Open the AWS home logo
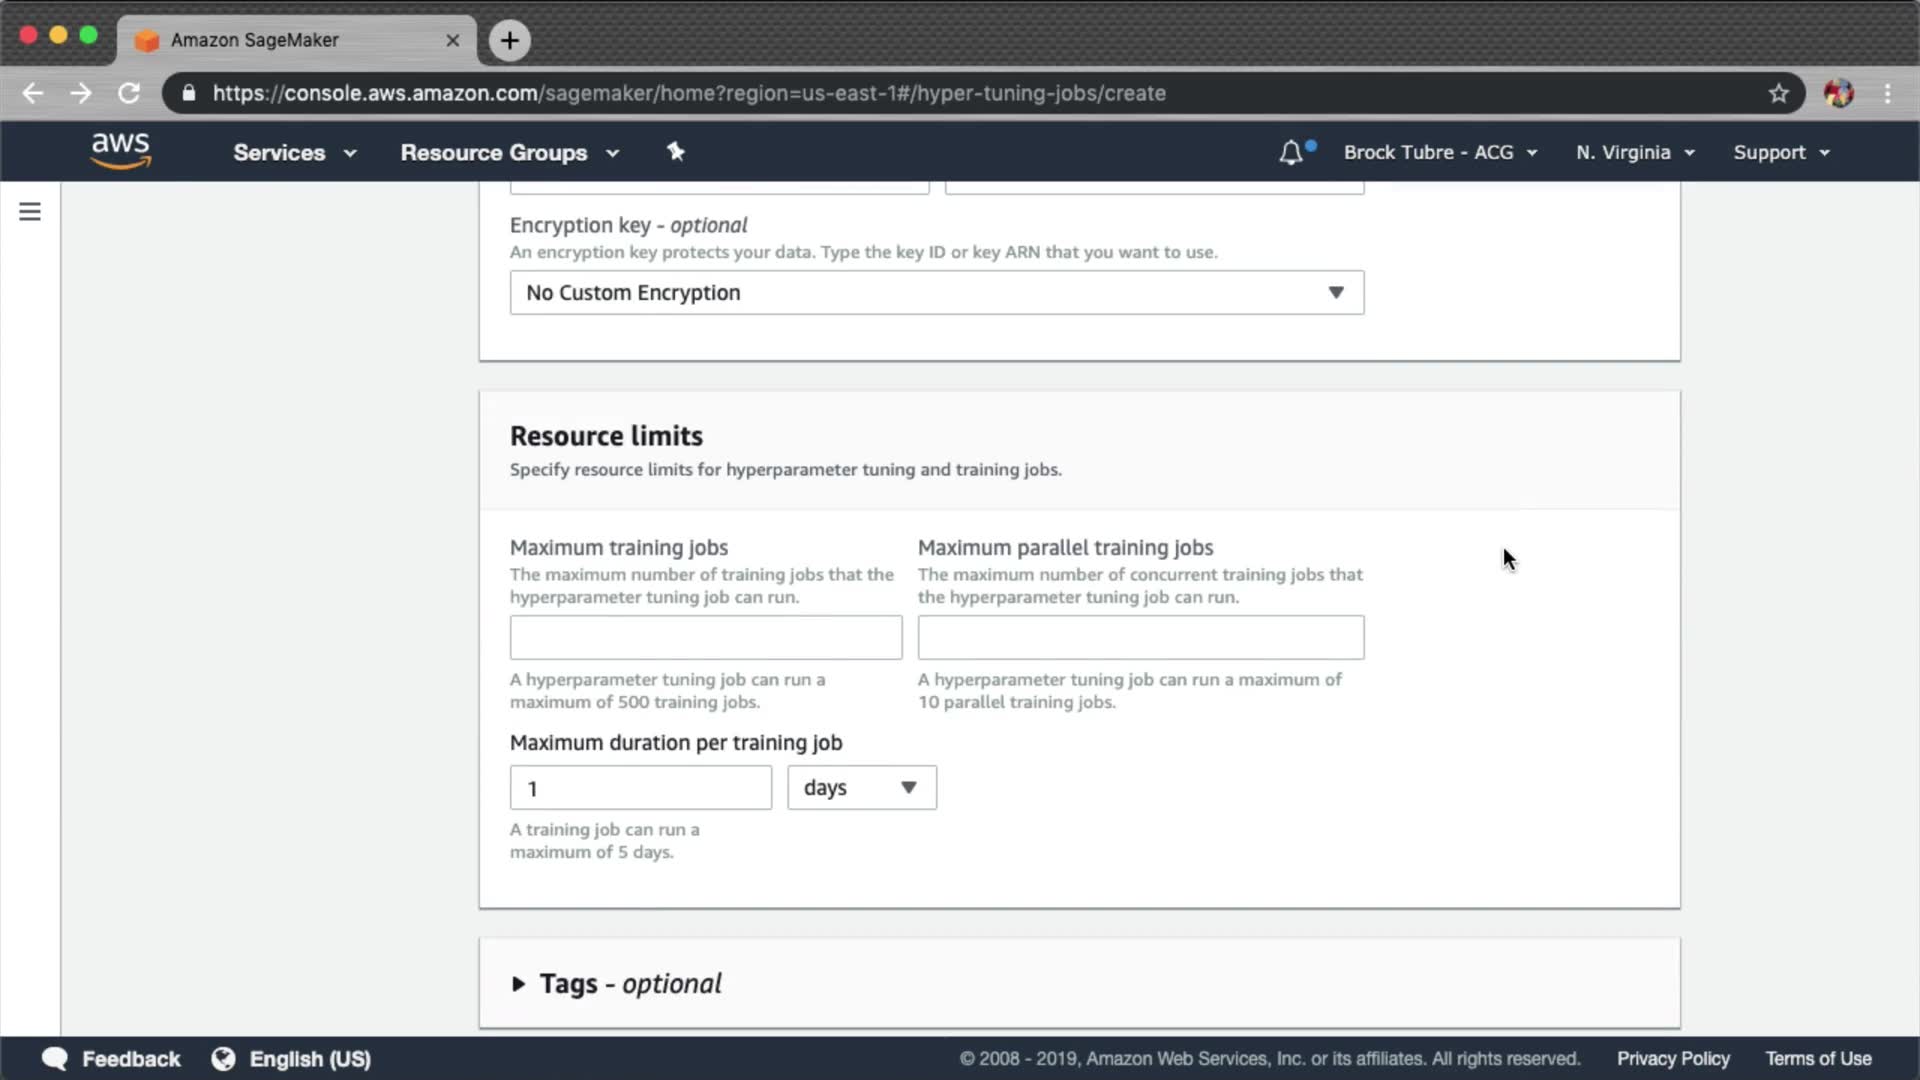 pos(120,151)
